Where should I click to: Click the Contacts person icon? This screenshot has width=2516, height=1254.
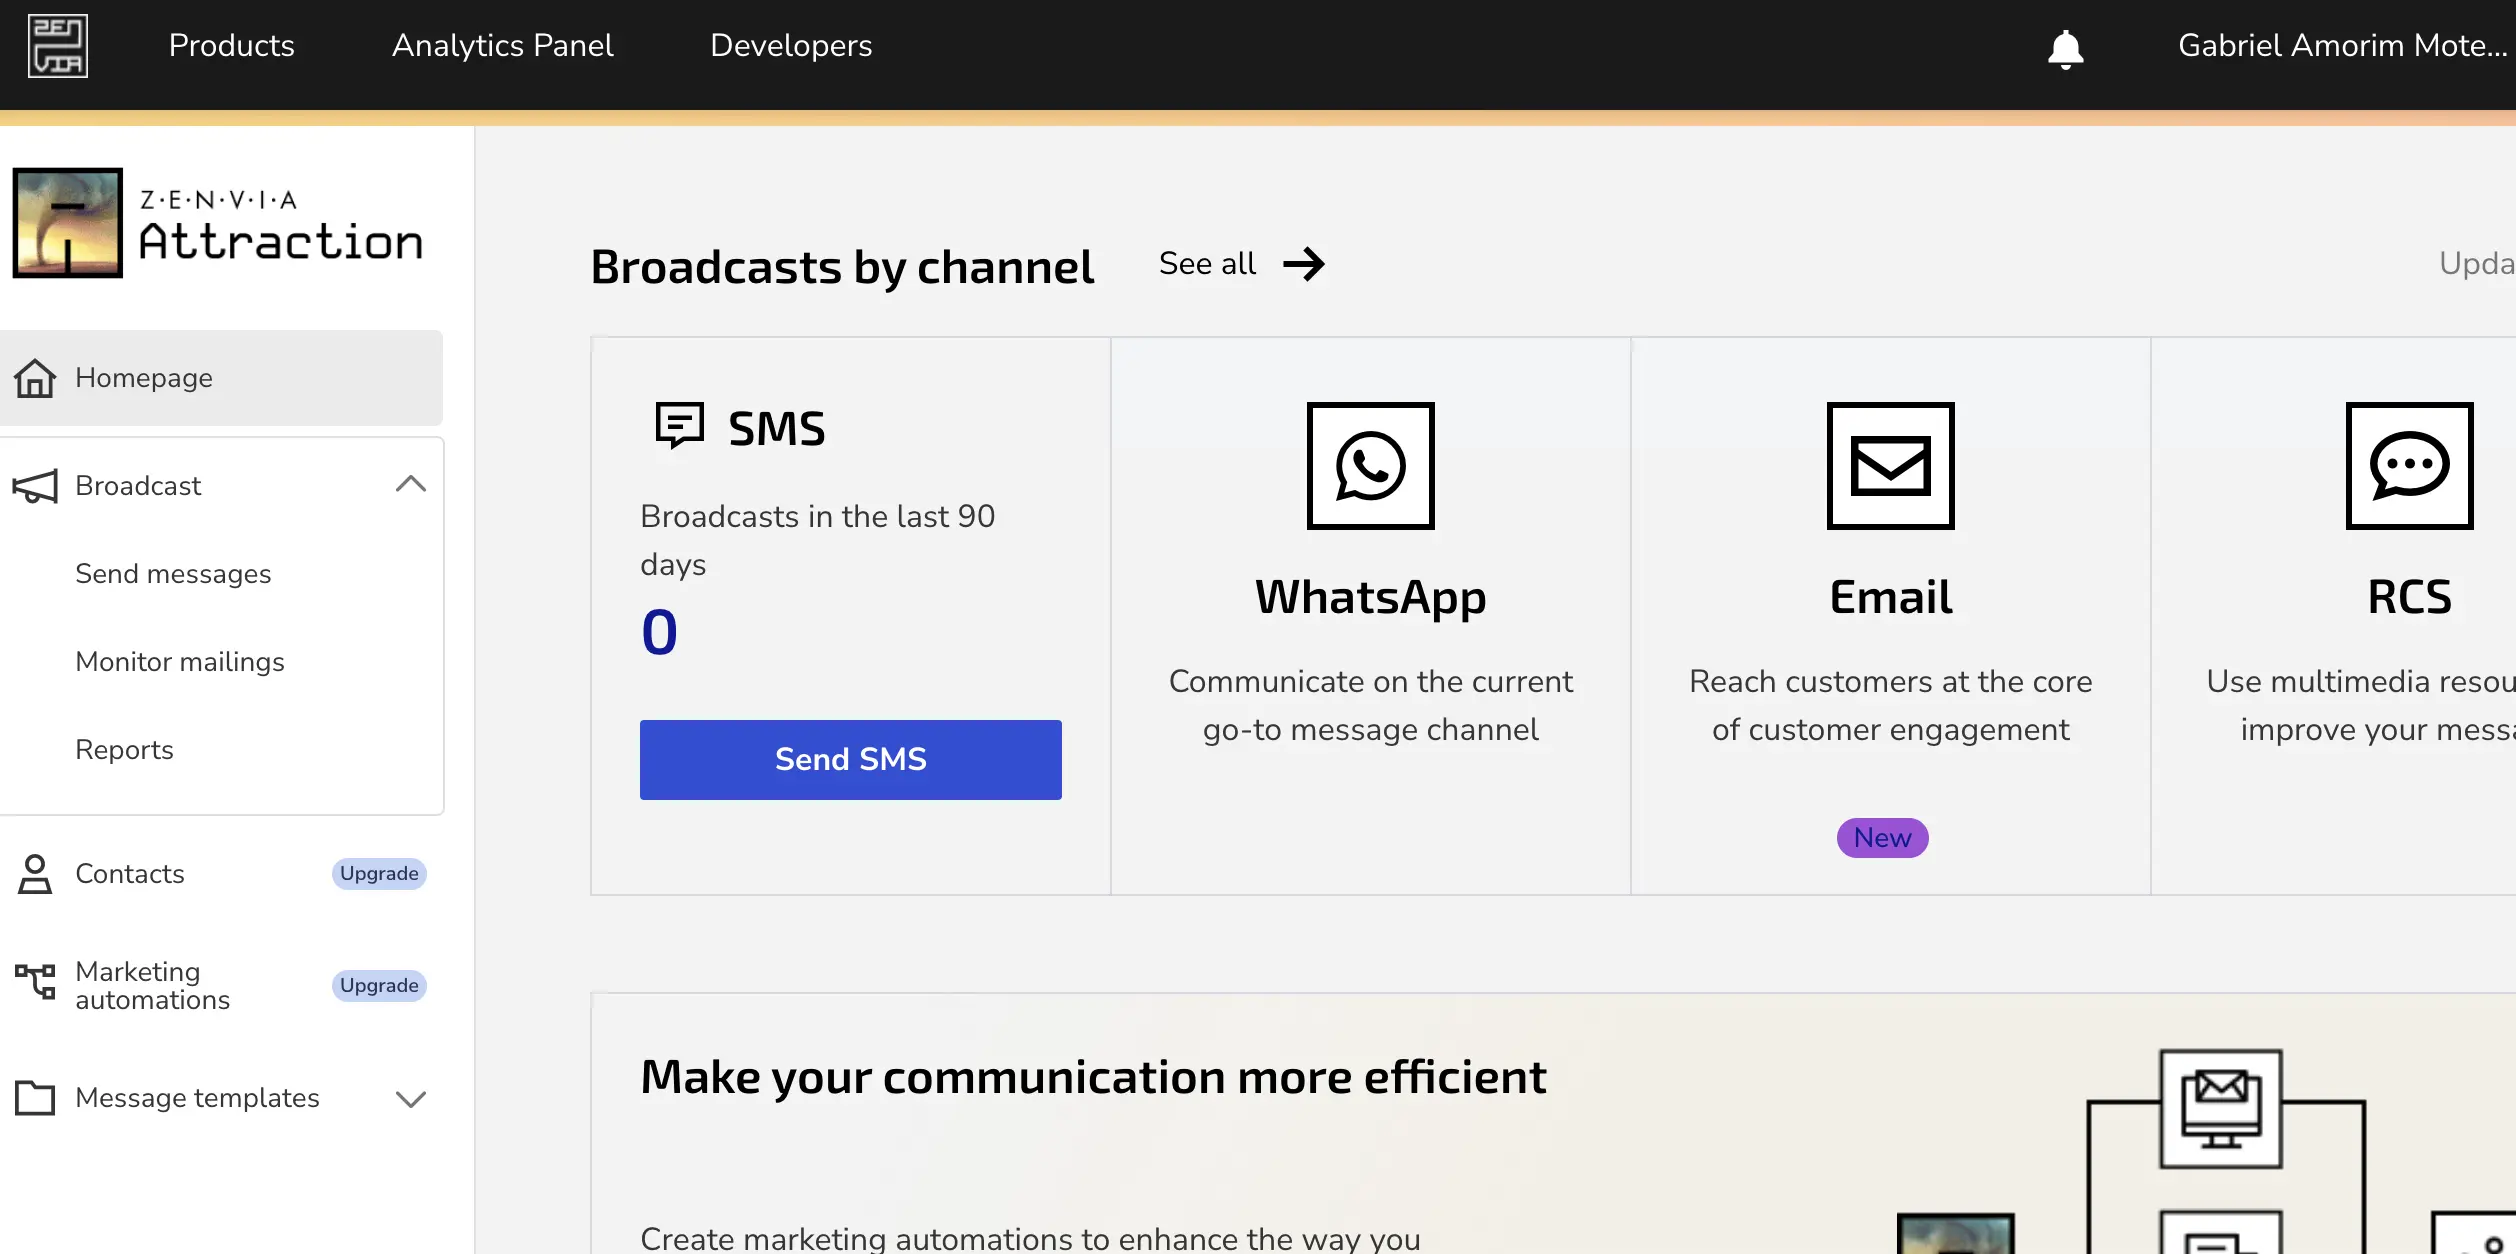tap(35, 874)
